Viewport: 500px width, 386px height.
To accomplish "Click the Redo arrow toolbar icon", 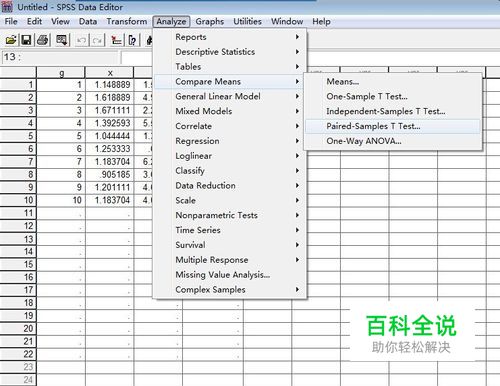I will pyautogui.click(x=97, y=40).
